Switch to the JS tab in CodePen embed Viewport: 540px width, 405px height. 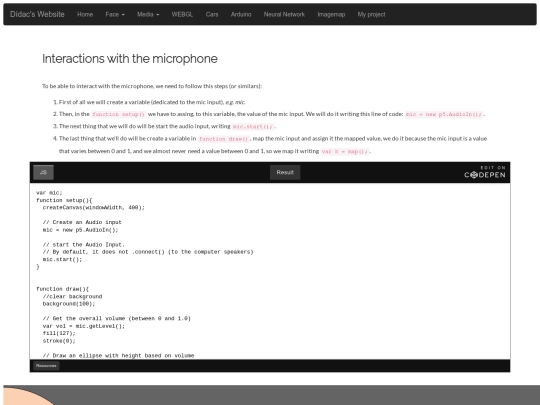(43, 172)
